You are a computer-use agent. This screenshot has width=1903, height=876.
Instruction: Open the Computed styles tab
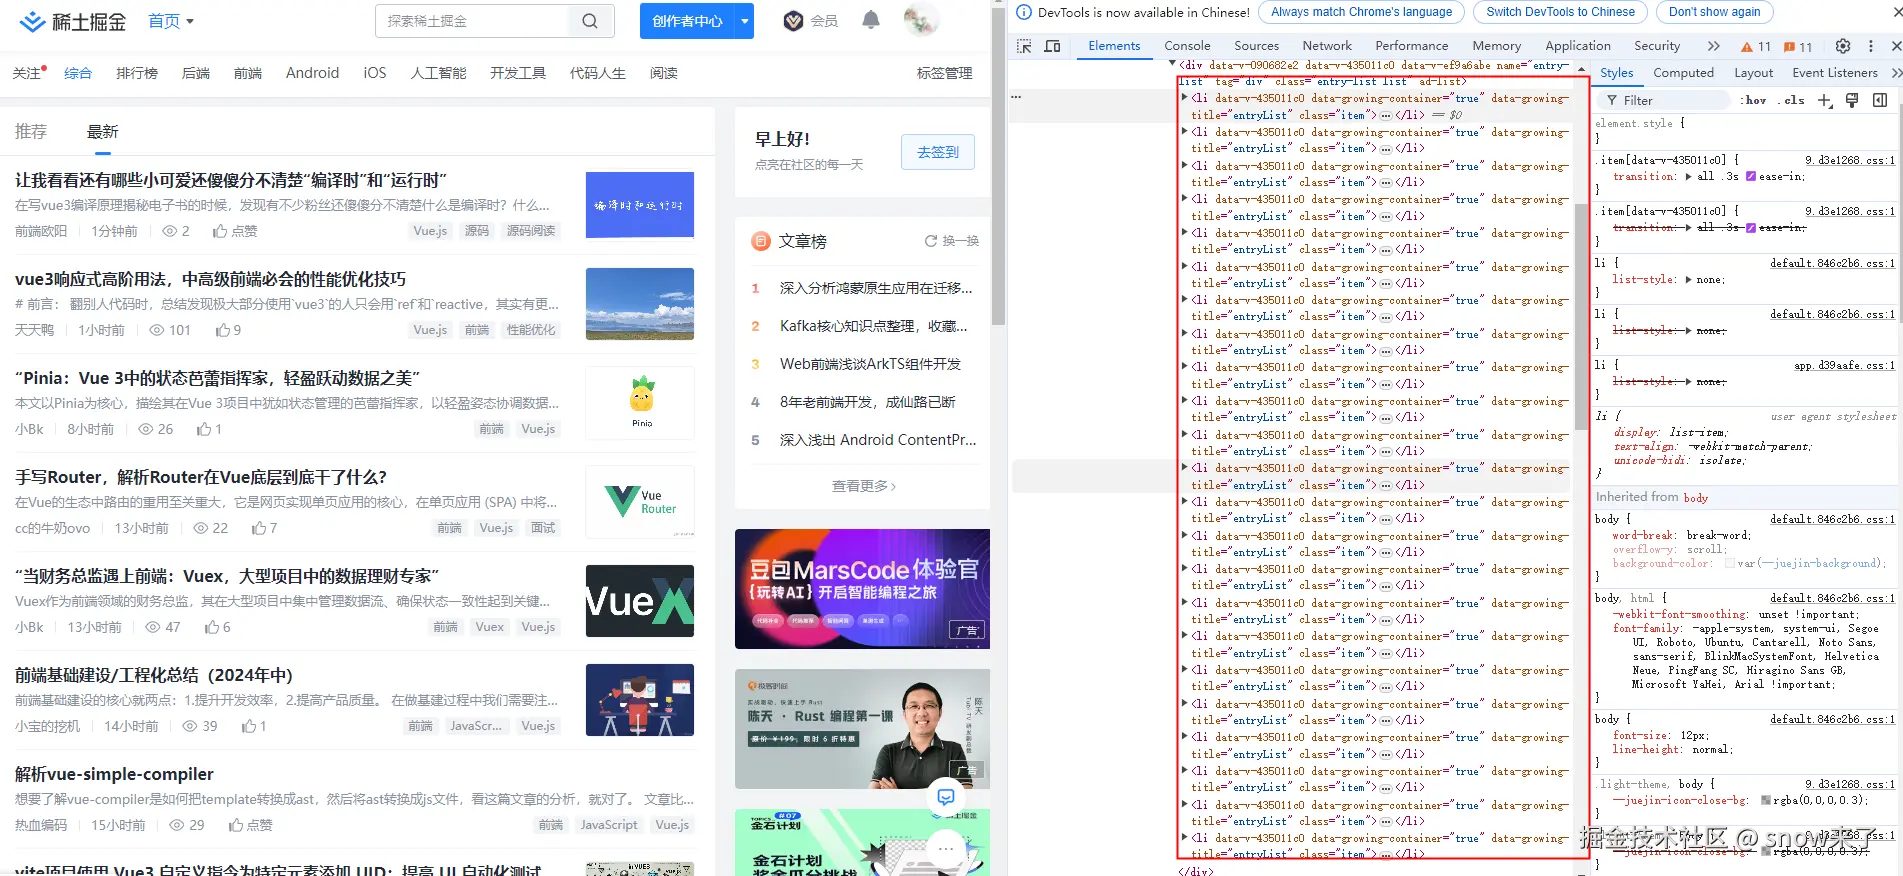[x=1683, y=73]
